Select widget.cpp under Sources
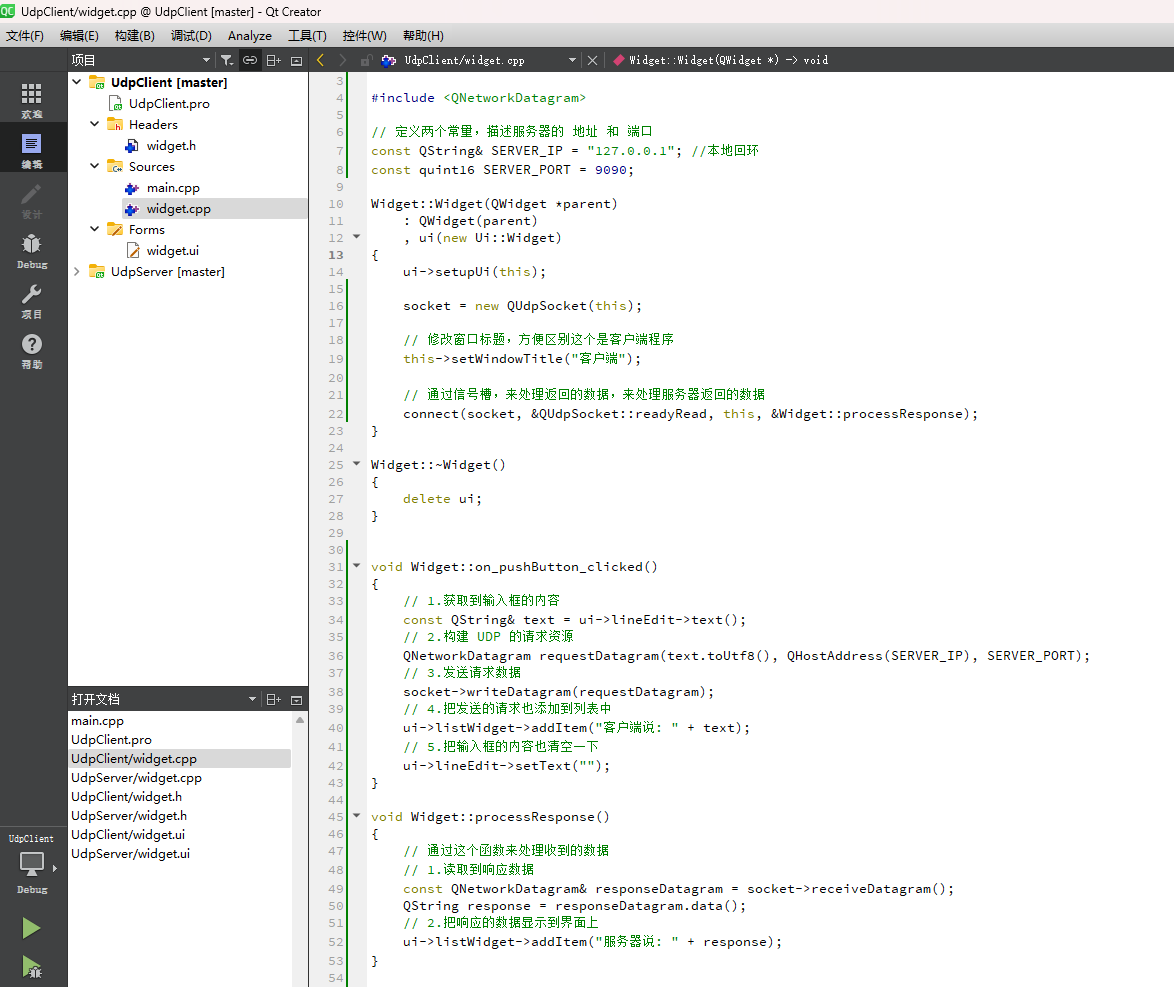Screen dimensions: 1174x987 [x=178, y=208]
